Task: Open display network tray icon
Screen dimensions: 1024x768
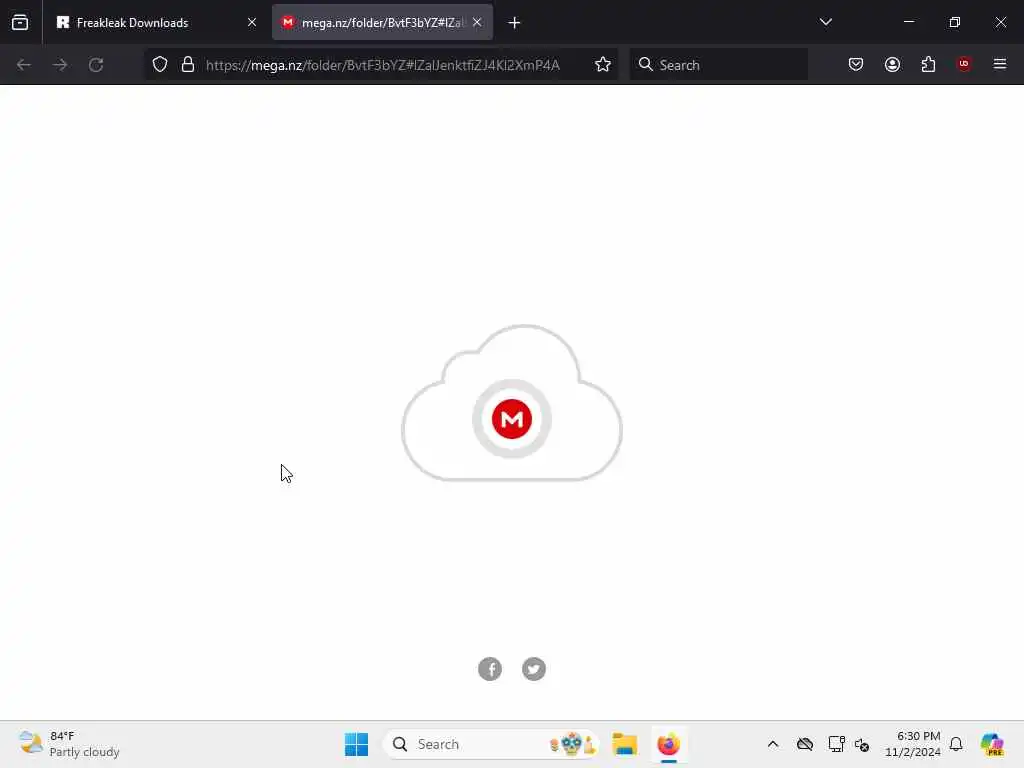Action: click(837, 744)
